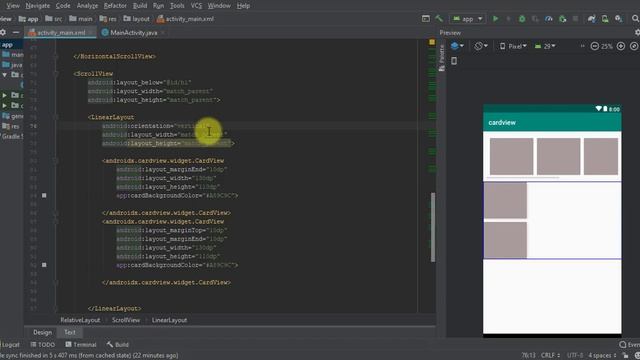Open the Analyze menu

click(87, 6)
